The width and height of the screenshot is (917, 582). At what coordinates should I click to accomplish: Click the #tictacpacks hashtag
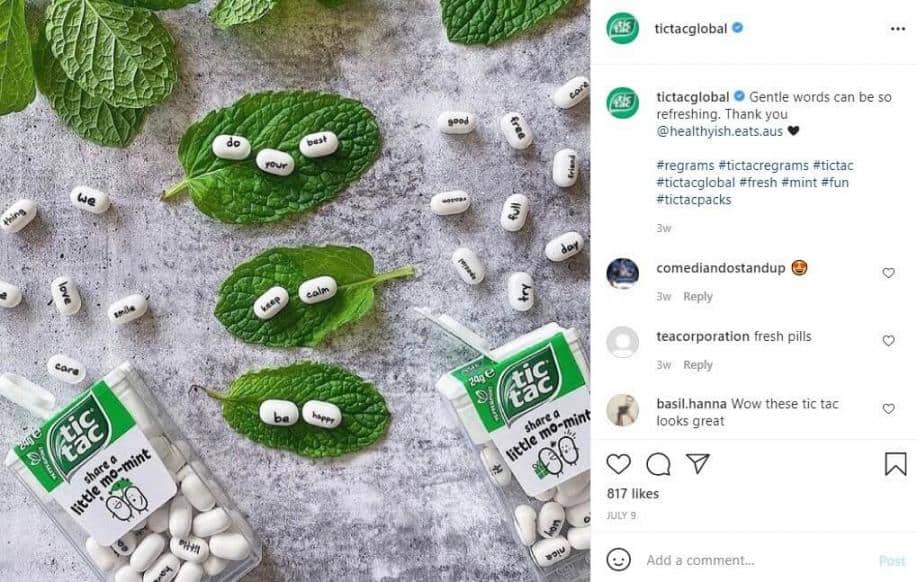click(x=694, y=199)
